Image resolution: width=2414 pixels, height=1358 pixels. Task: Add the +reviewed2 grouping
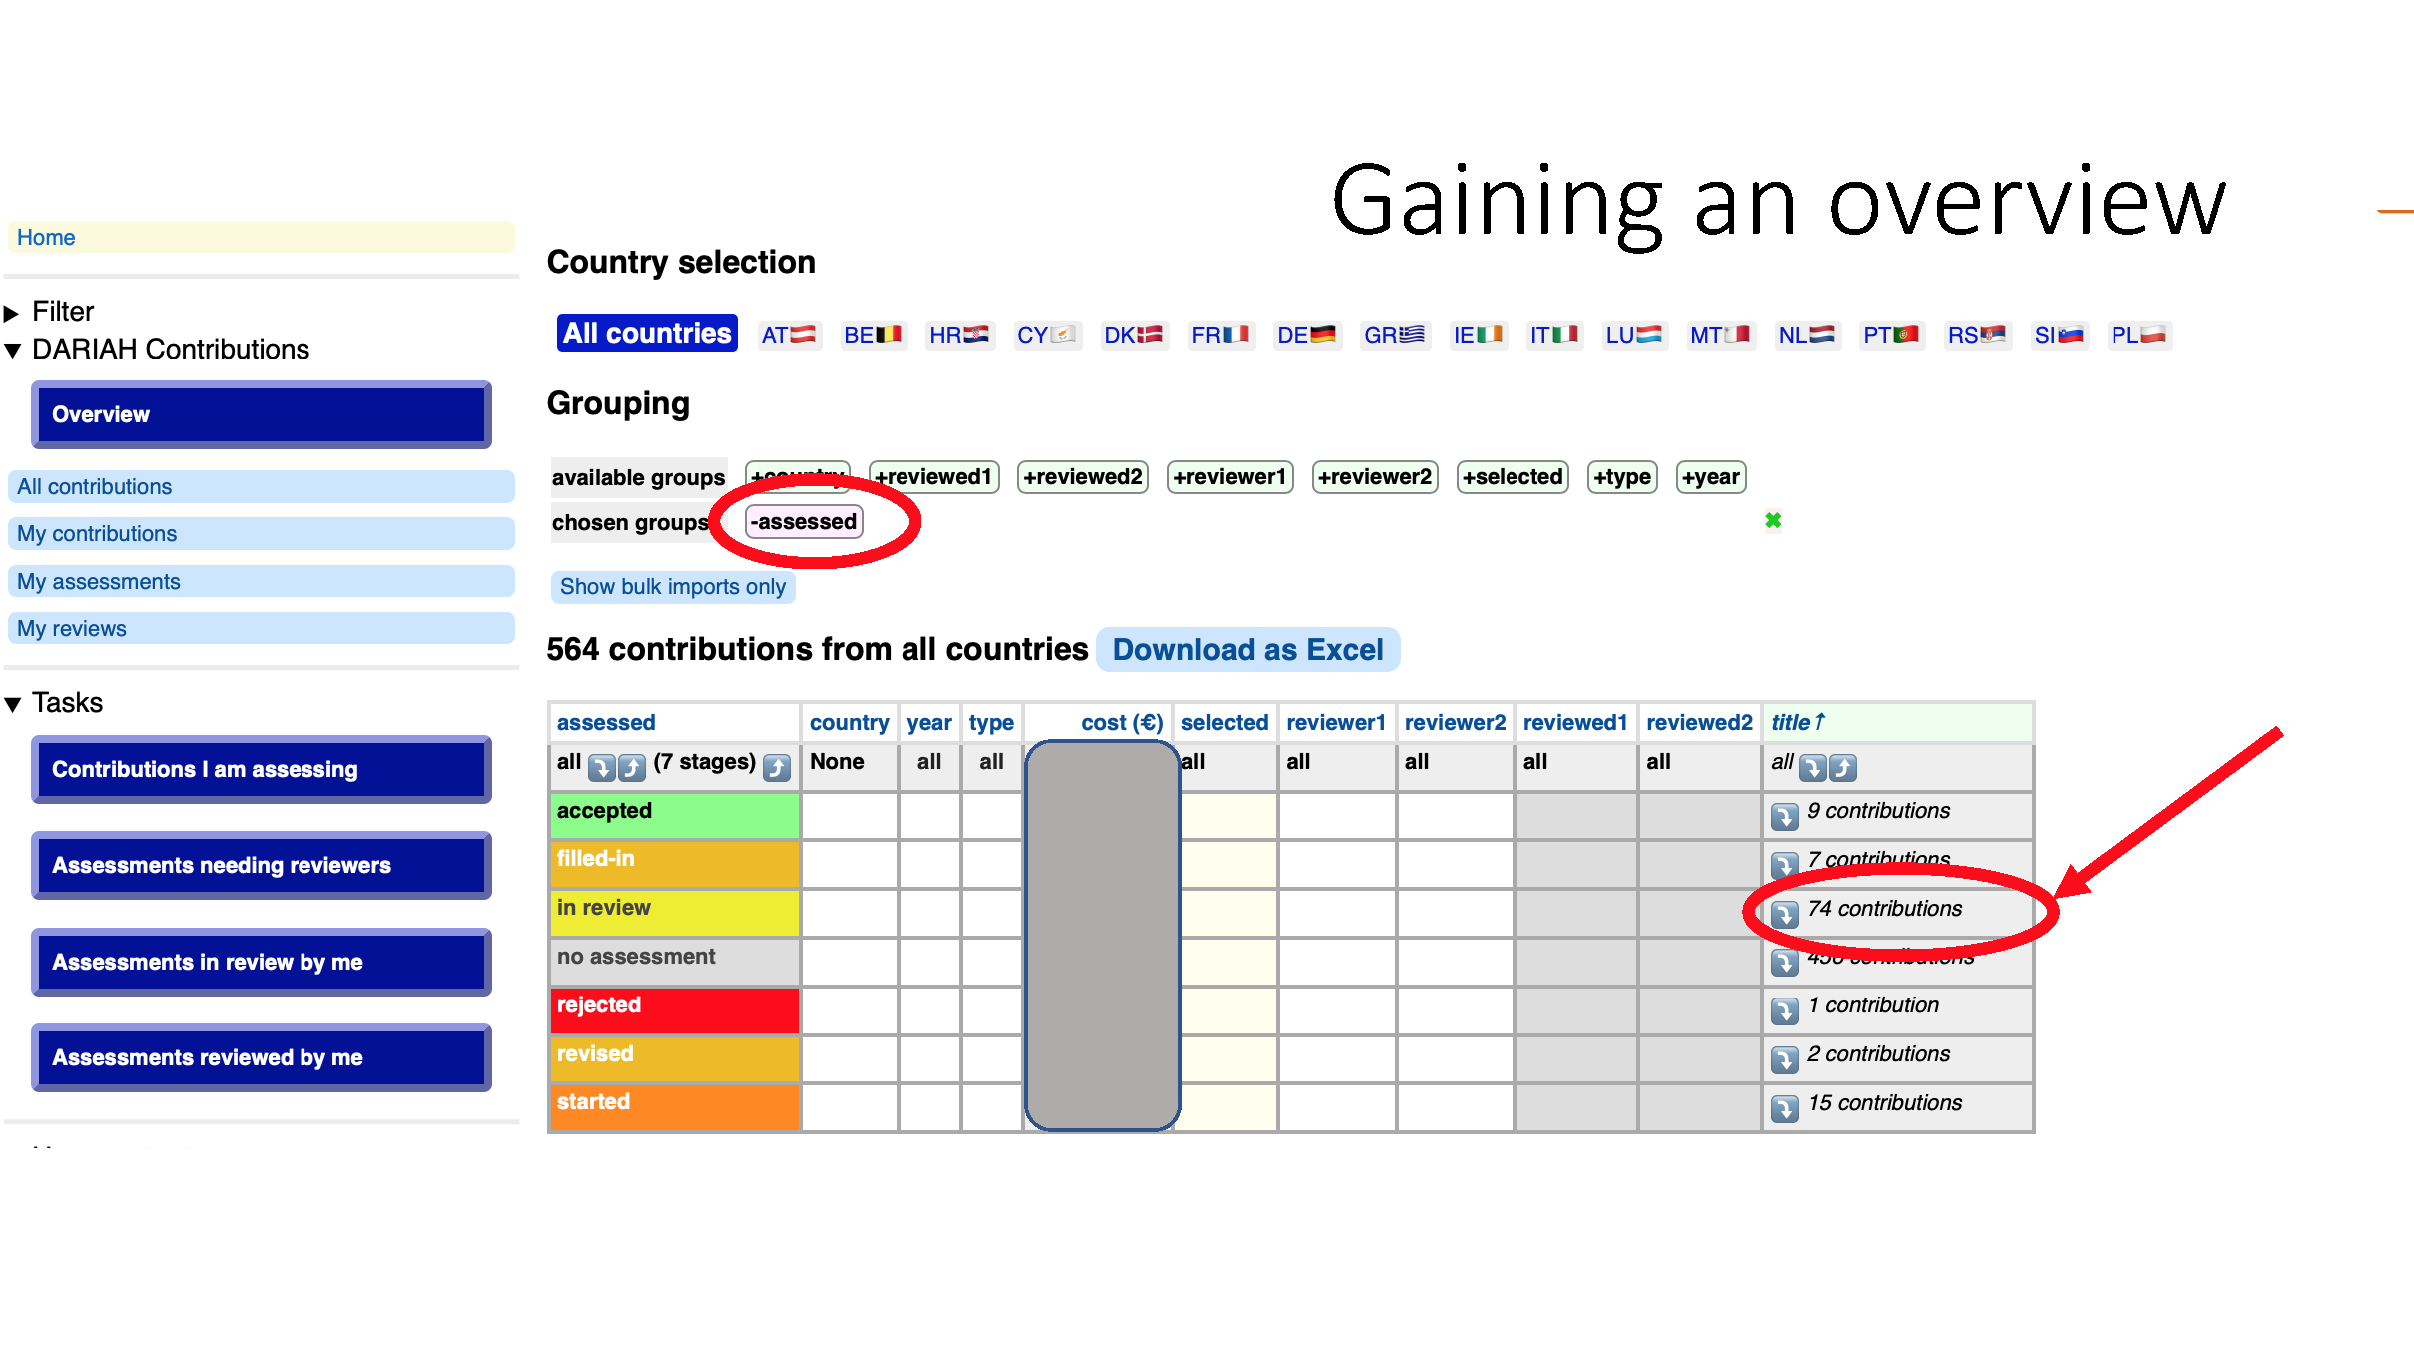pos(1083,477)
